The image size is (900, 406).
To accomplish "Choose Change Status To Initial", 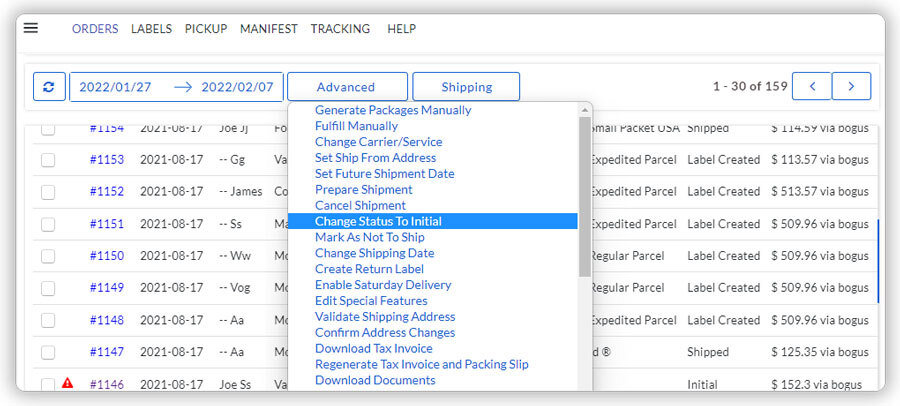I will click(x=378, y=221).
